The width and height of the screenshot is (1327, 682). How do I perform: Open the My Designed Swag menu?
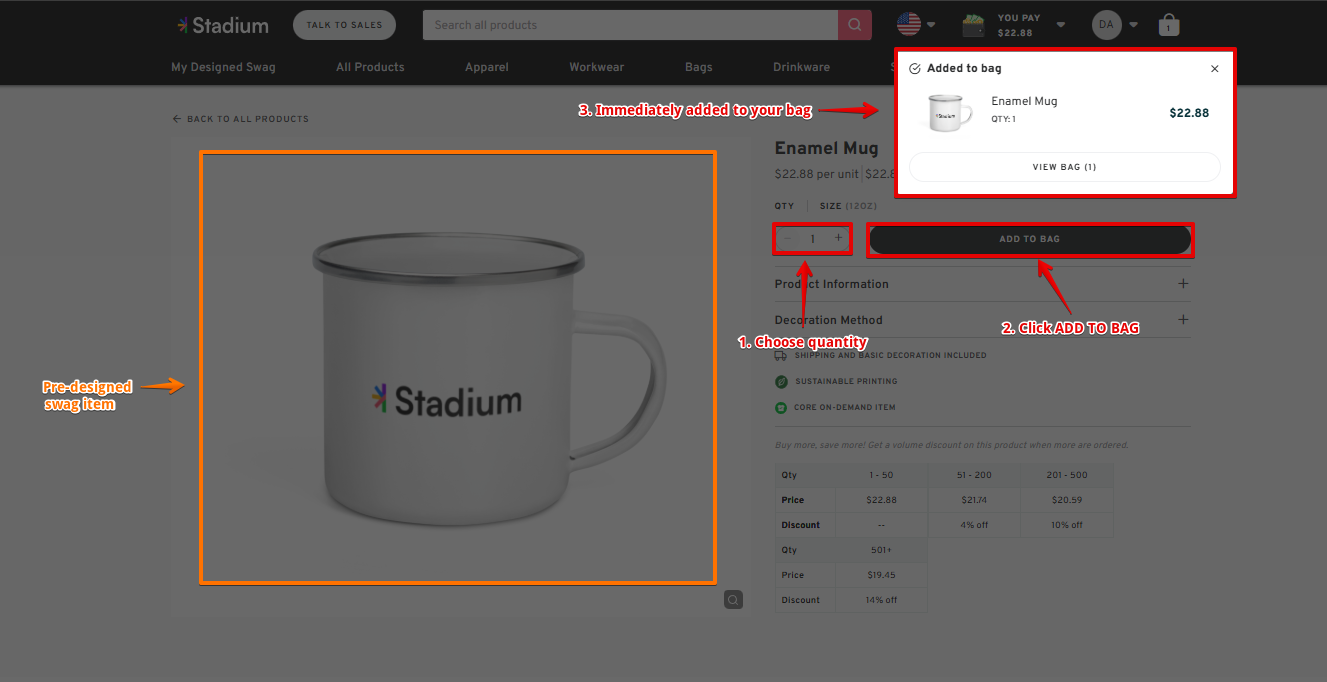[x=223, y=67]
